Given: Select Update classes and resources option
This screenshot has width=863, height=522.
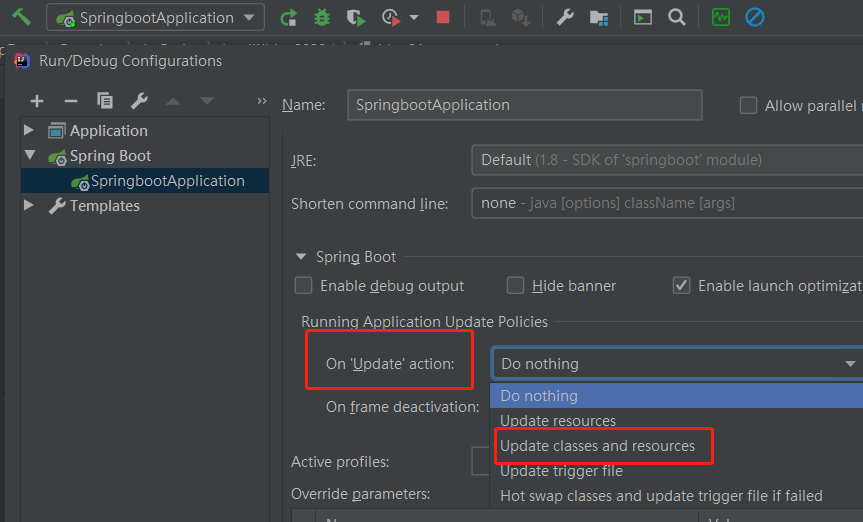Looking at the screenshot, I should [676, 446].
